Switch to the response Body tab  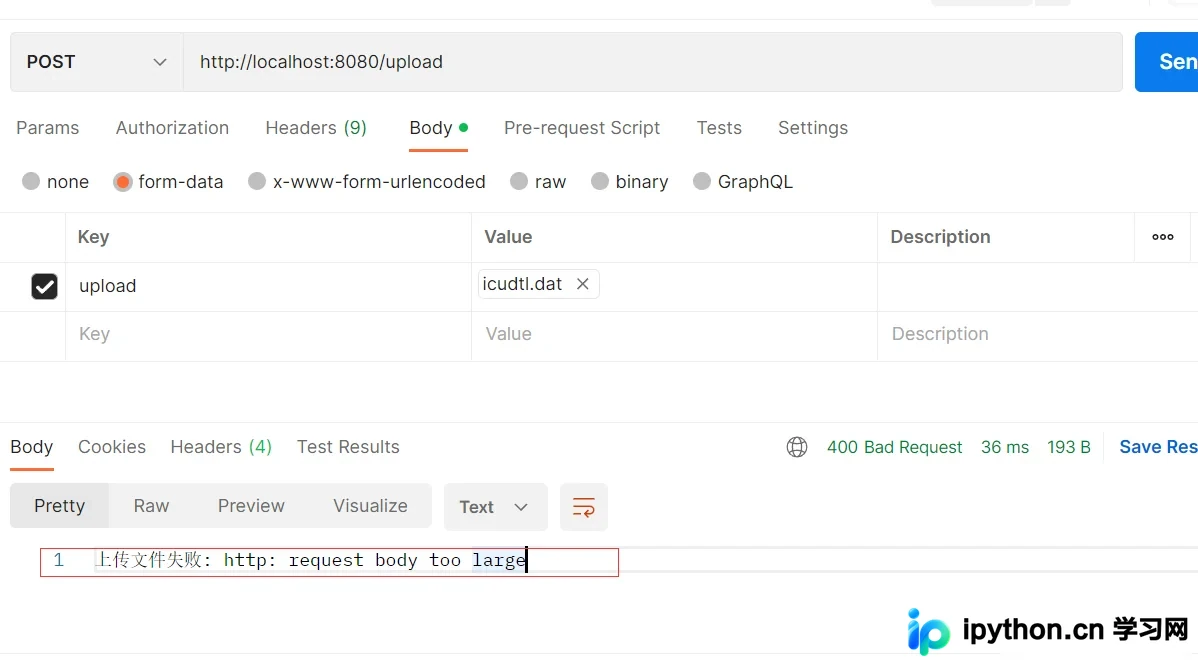click(31, 447)
